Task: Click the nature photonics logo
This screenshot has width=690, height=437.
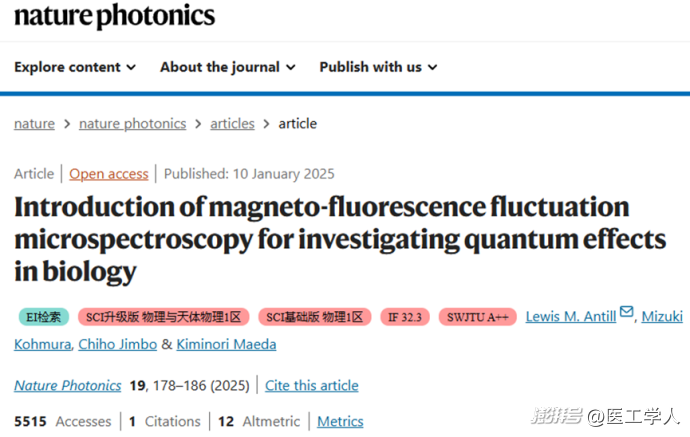Action: pos(114,16)
